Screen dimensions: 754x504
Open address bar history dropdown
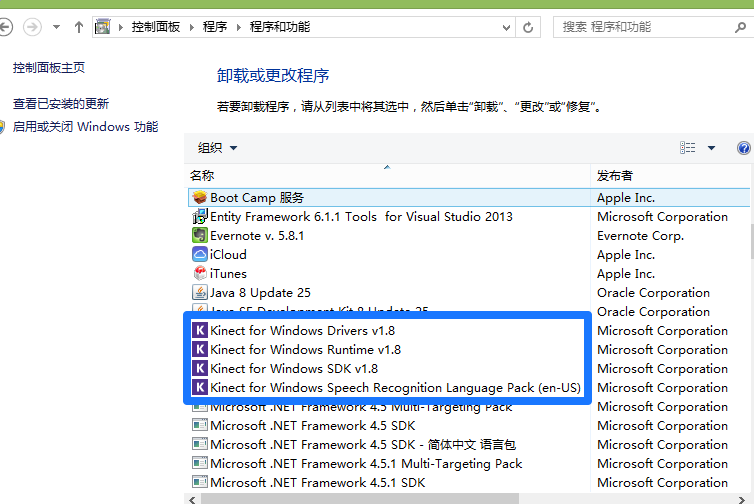click(x=506, y=27)
